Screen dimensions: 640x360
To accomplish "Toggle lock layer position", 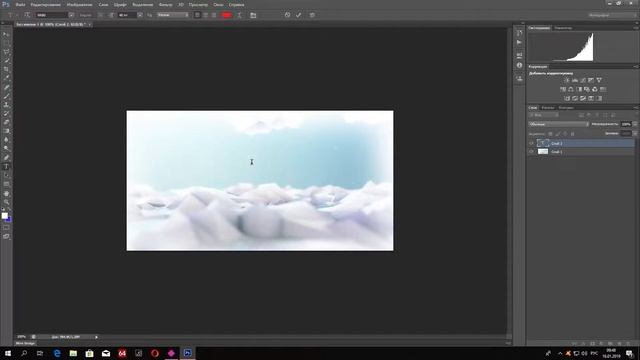I will 565,134.
